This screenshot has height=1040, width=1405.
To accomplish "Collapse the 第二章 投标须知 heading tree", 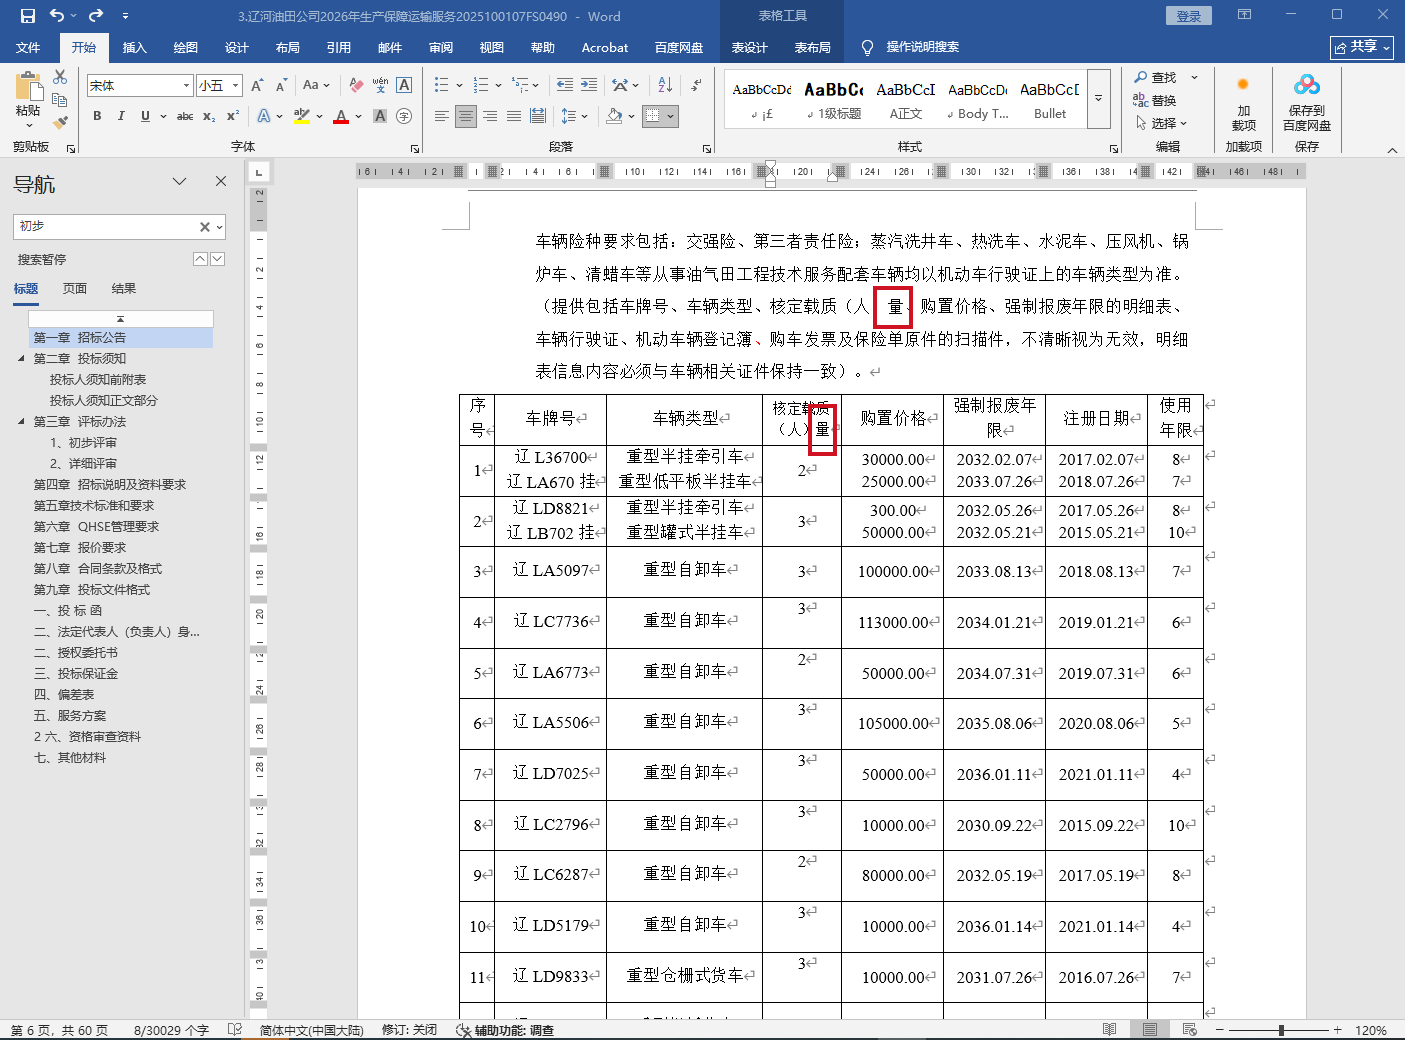I will (x=21, y=358).
